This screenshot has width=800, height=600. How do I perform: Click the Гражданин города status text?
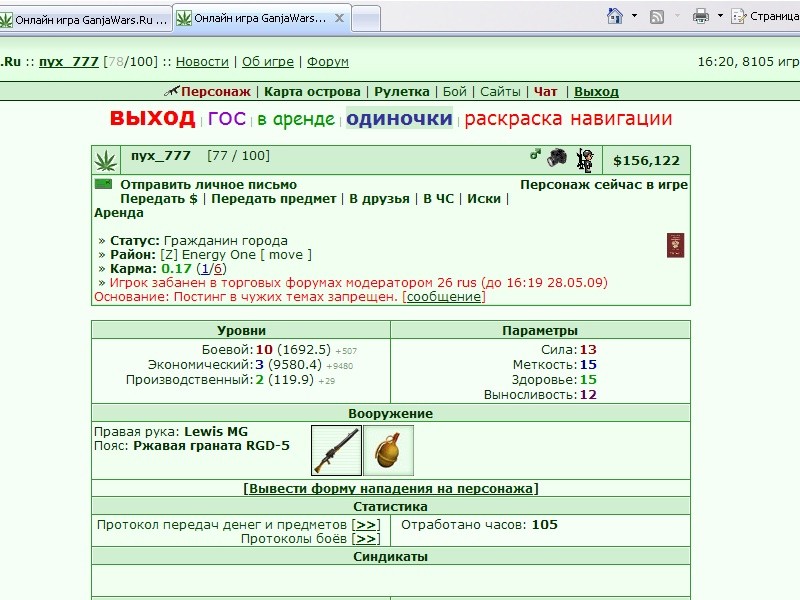coord(226,241)
